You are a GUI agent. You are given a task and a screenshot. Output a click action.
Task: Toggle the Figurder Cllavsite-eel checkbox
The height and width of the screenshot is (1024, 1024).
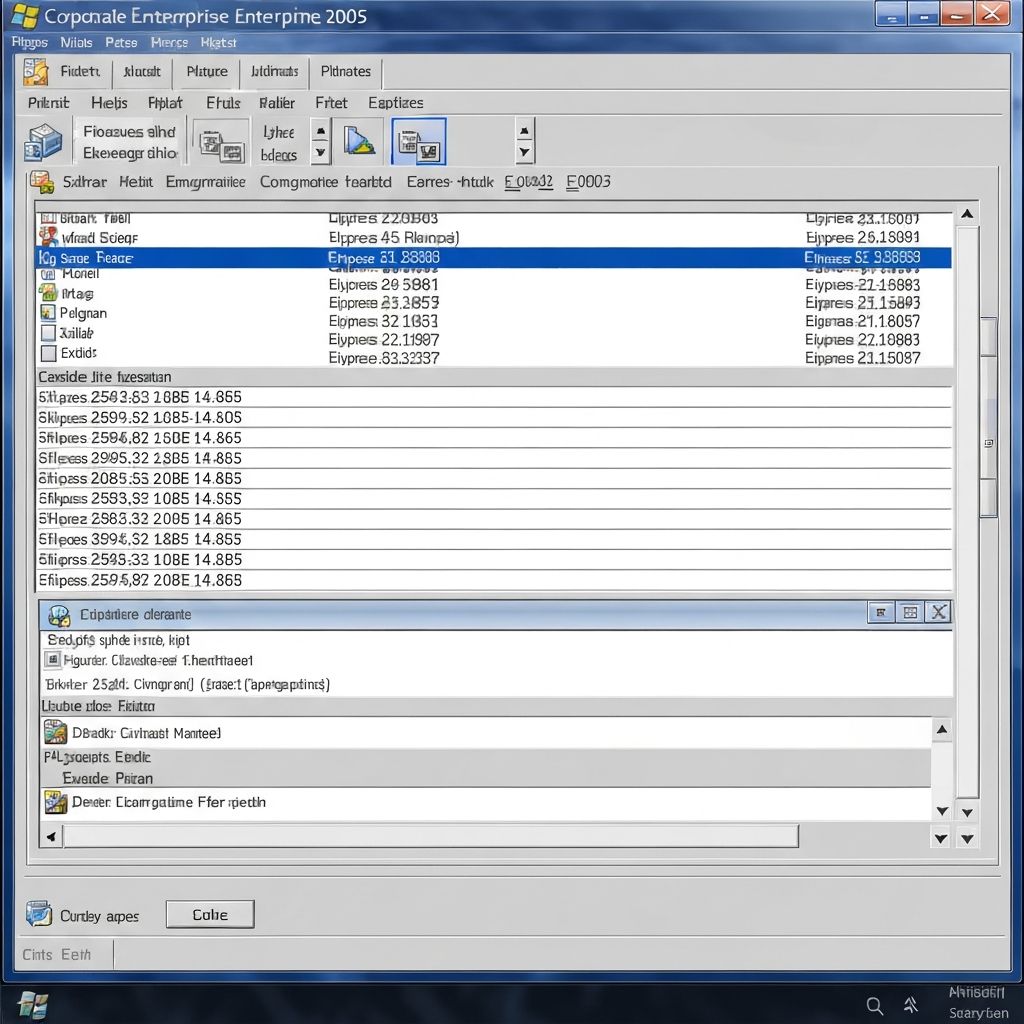[53, 660]
